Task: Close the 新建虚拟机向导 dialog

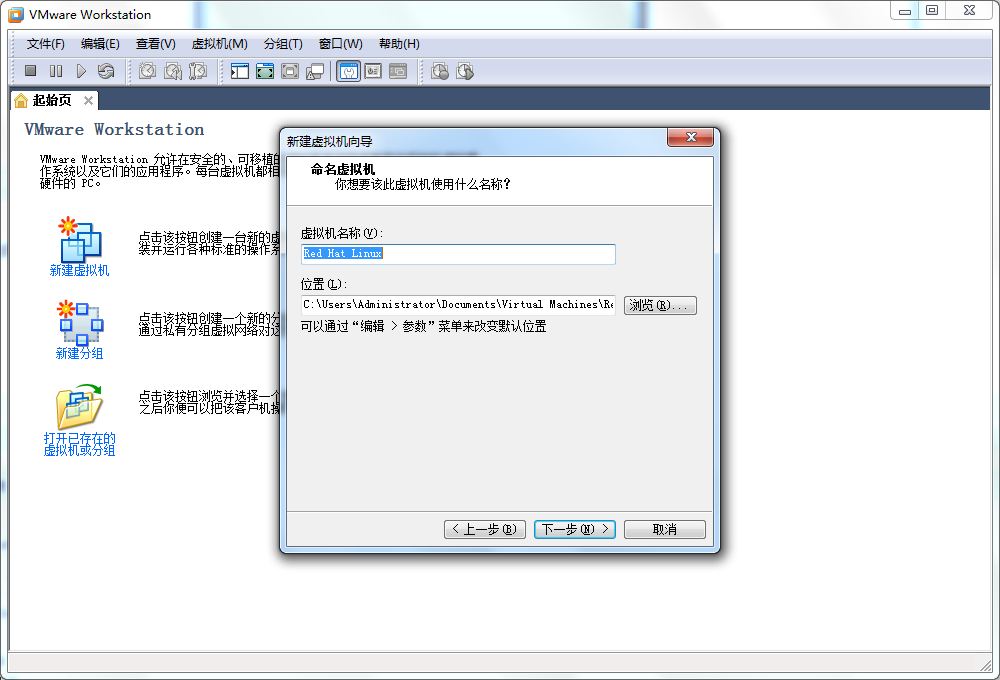Action: click(x=691, y=137)
